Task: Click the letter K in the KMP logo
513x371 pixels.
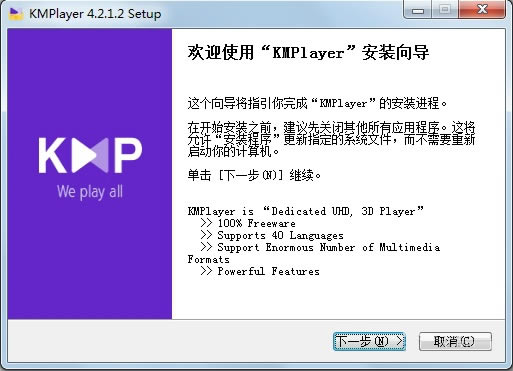Action: [53, 156]
